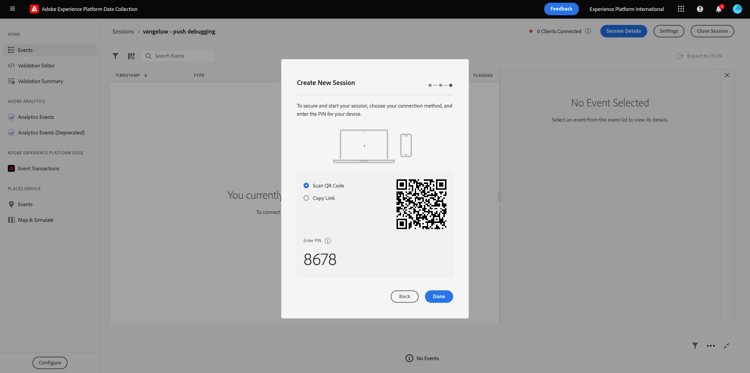
Task: Click the QR code image
Action: tap(421, 204)
